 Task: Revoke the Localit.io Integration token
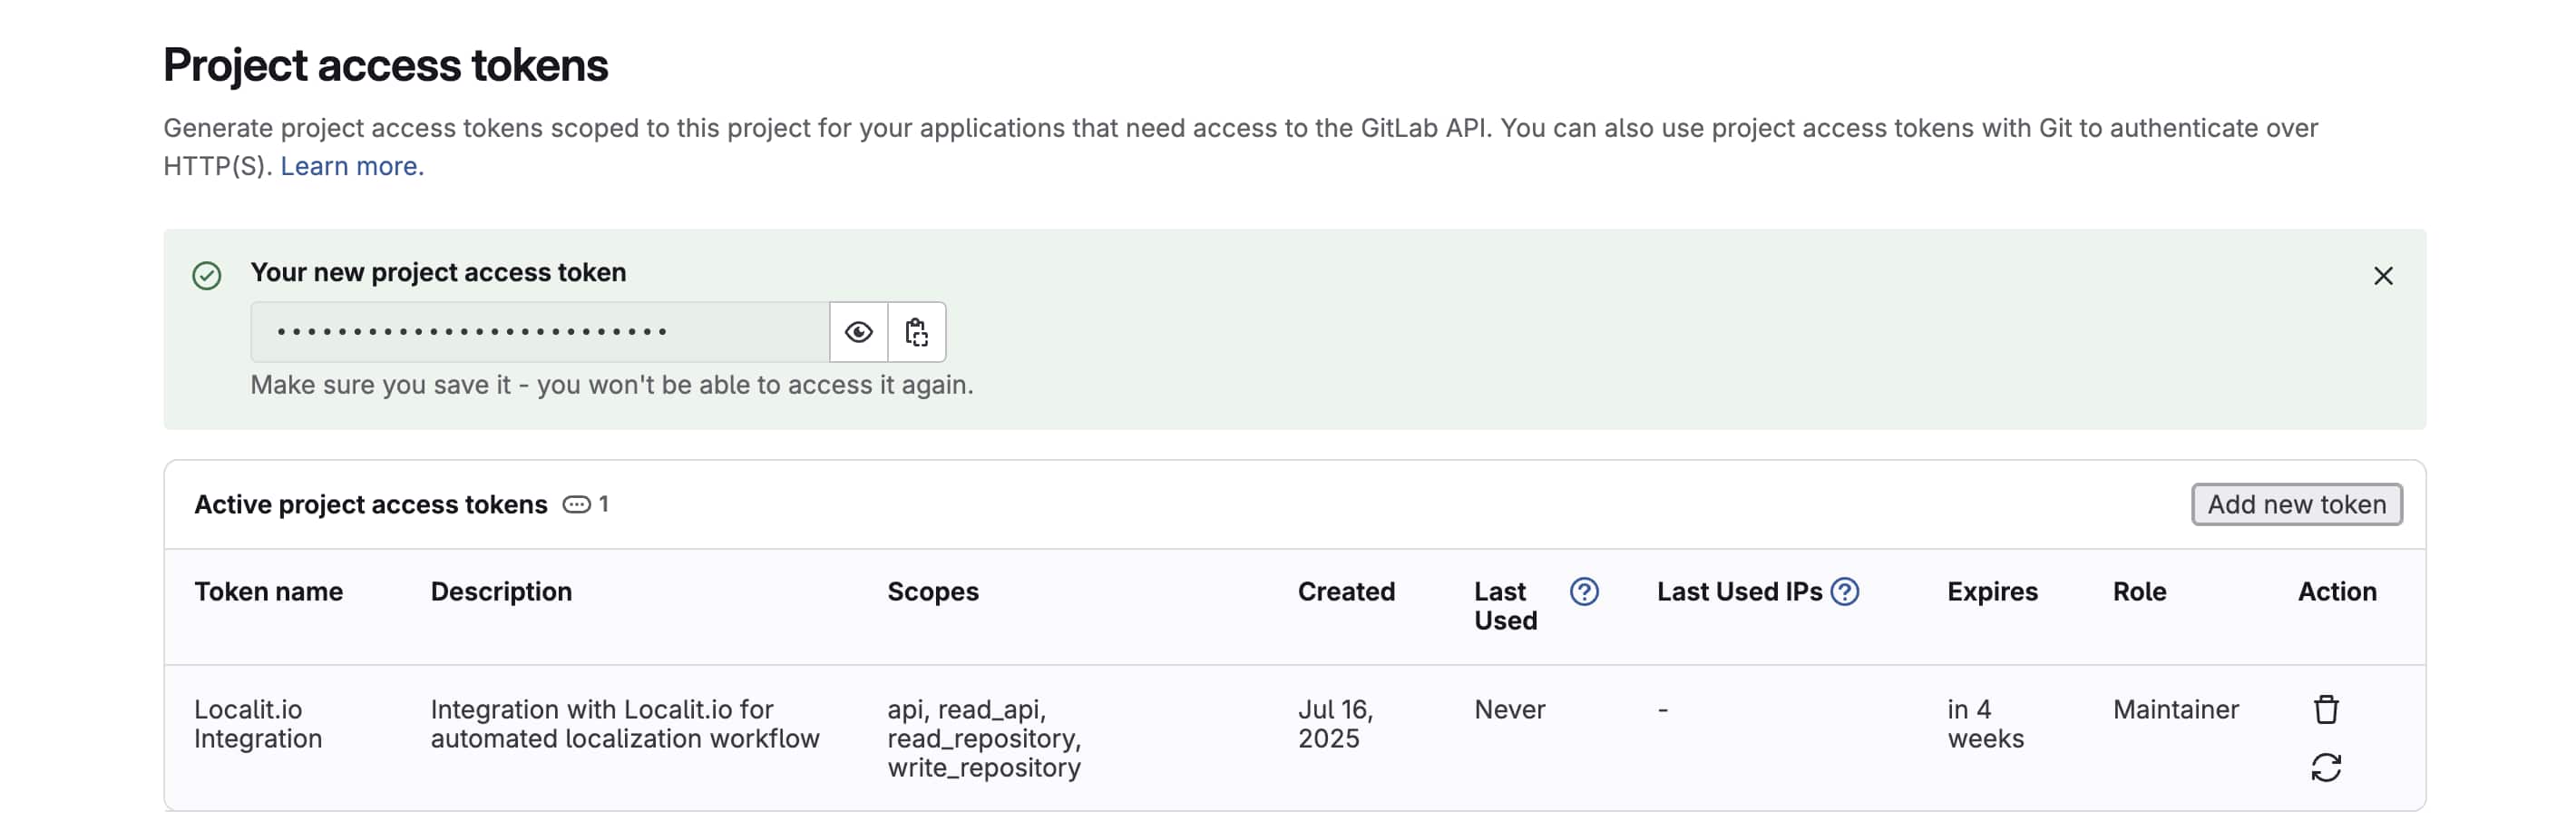(x=2326, y=709)
